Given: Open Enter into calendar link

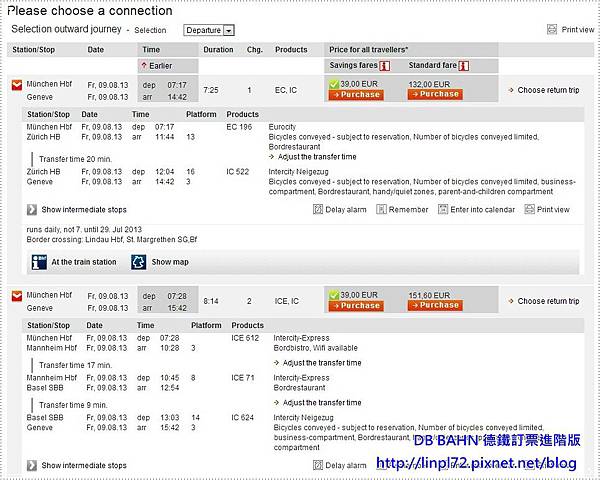Looking at the screenshot, I should 483,210.
